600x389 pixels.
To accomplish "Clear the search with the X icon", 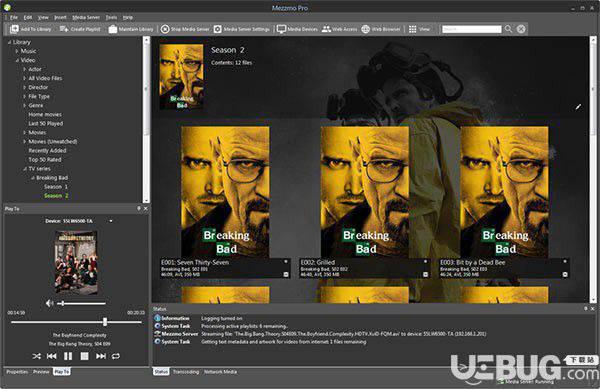I will [521, 29].
